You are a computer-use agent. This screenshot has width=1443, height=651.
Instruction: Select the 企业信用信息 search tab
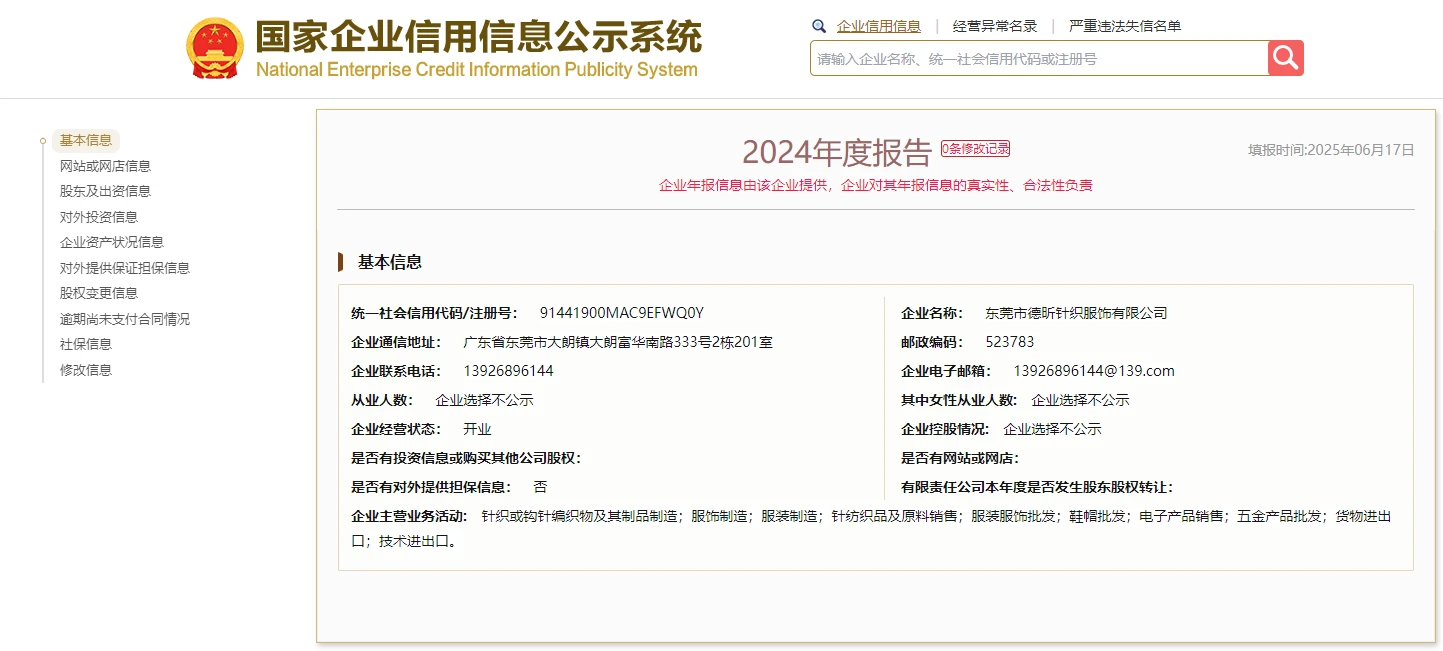coord(879,26)
